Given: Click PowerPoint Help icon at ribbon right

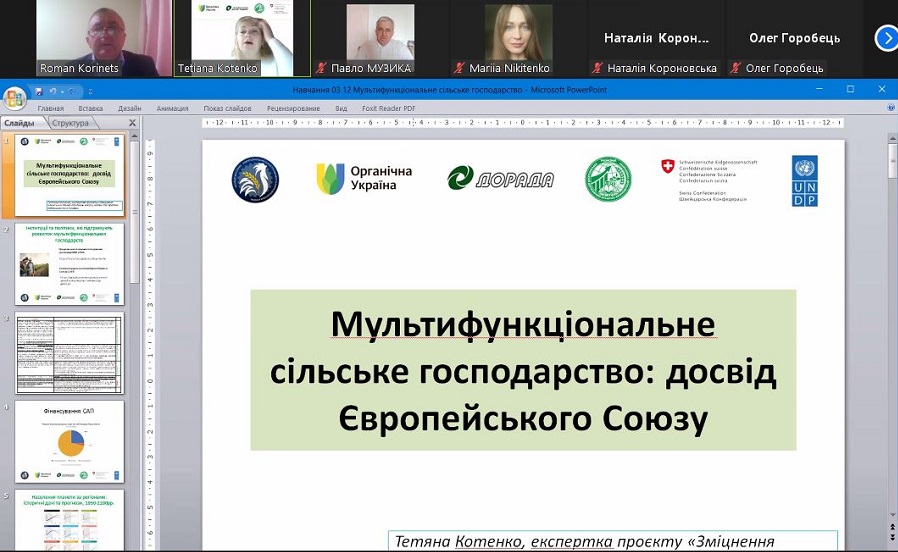Looking at the screenshot, I should click(x=891, y=108).
